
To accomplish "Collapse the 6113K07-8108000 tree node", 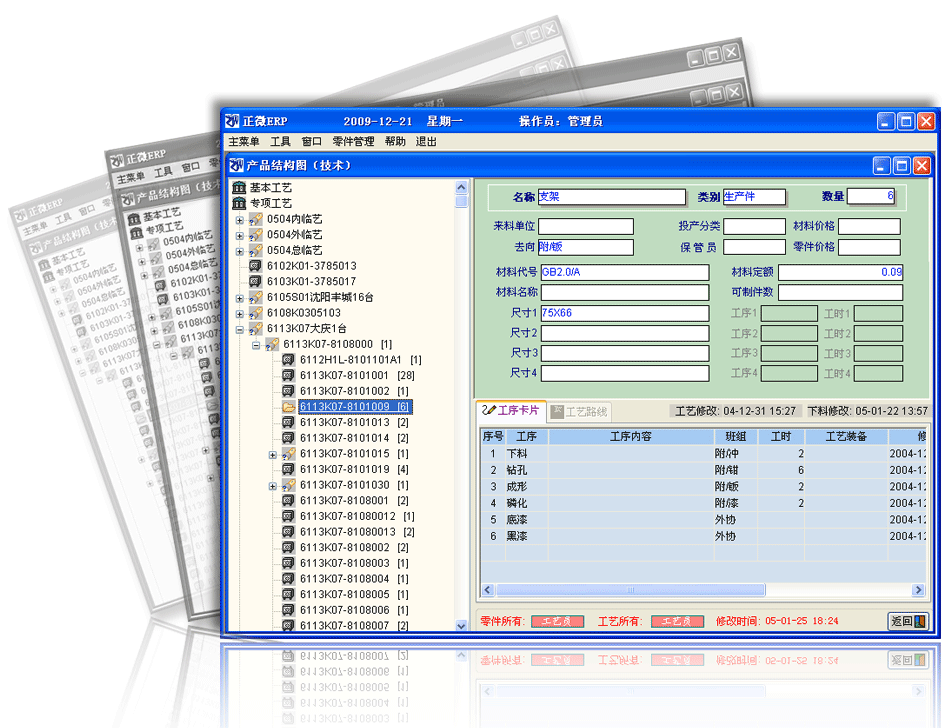I will pos(256,345).
